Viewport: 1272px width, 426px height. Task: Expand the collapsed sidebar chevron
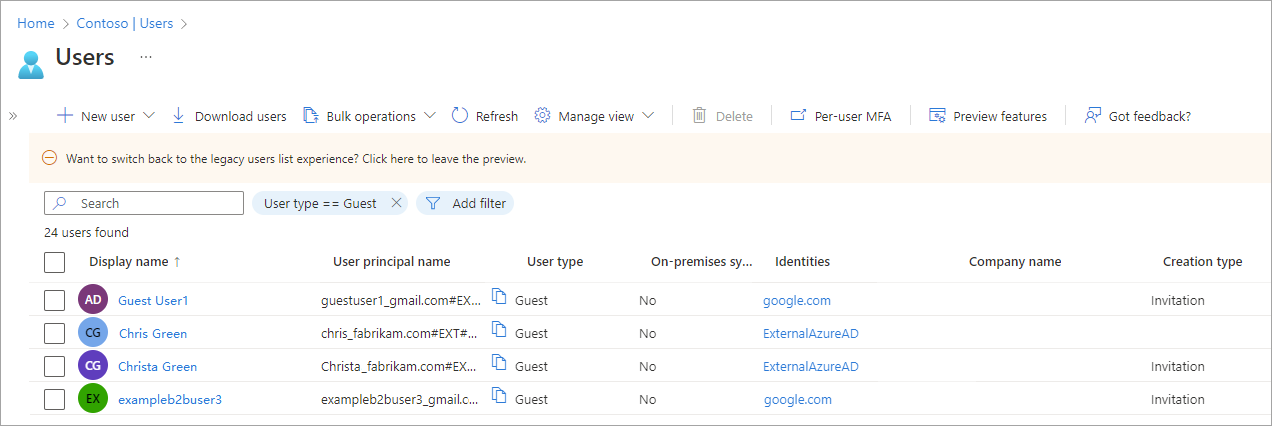pos(13,116)
